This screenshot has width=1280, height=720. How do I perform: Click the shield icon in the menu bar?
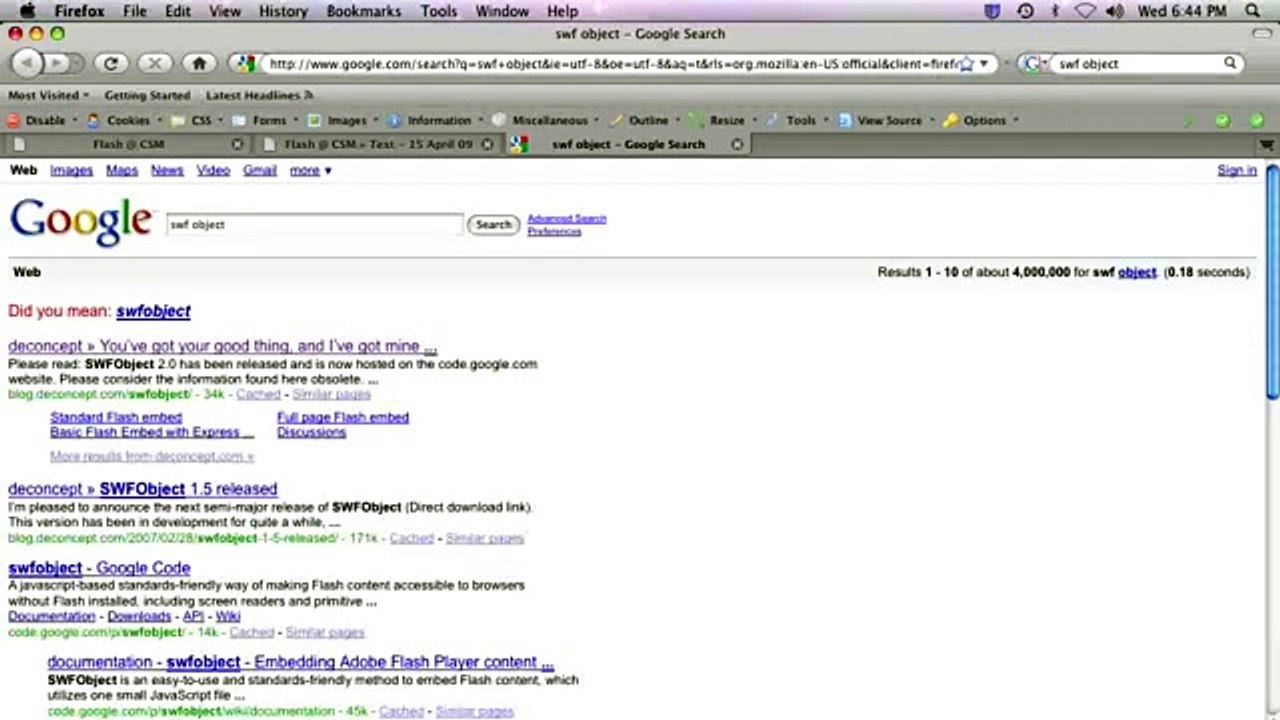(x=993, y=11)
